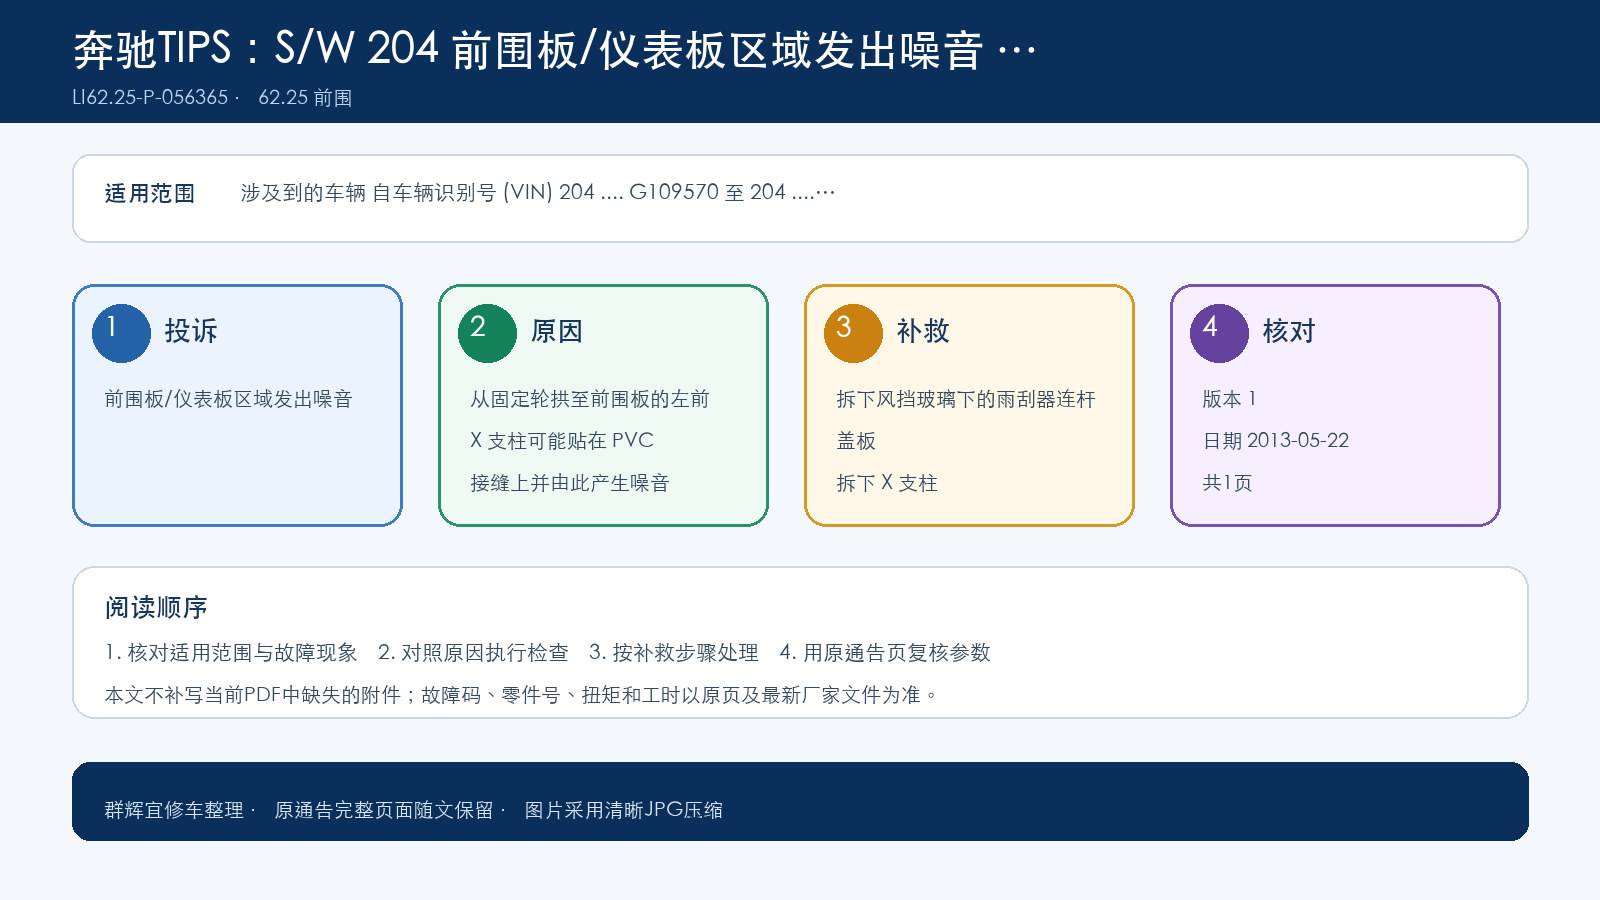1600x900 pixels.
Task: Click the green circle numbered 2
Action: 487,333
